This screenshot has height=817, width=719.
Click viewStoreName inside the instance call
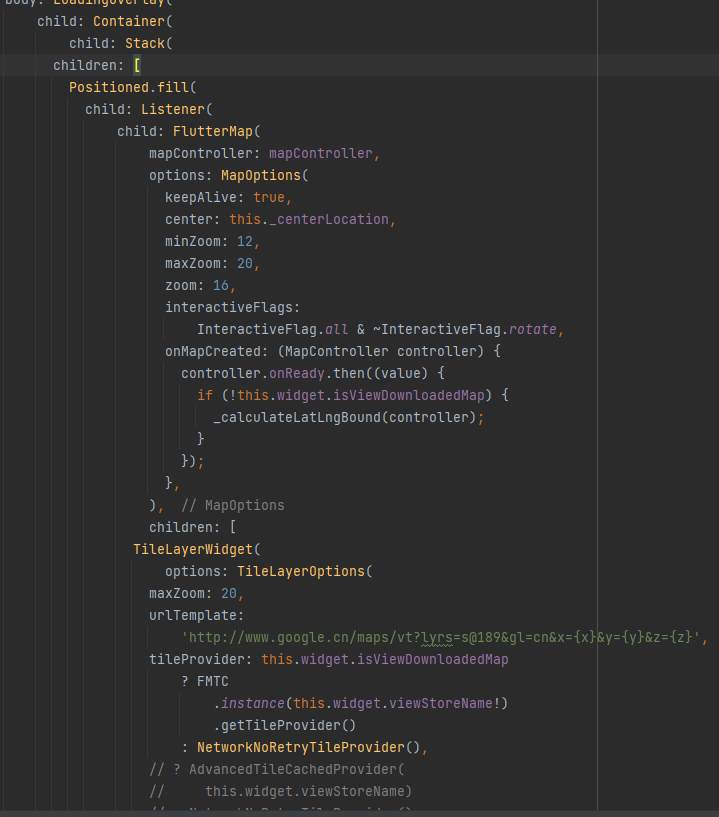tap(441, 703)
